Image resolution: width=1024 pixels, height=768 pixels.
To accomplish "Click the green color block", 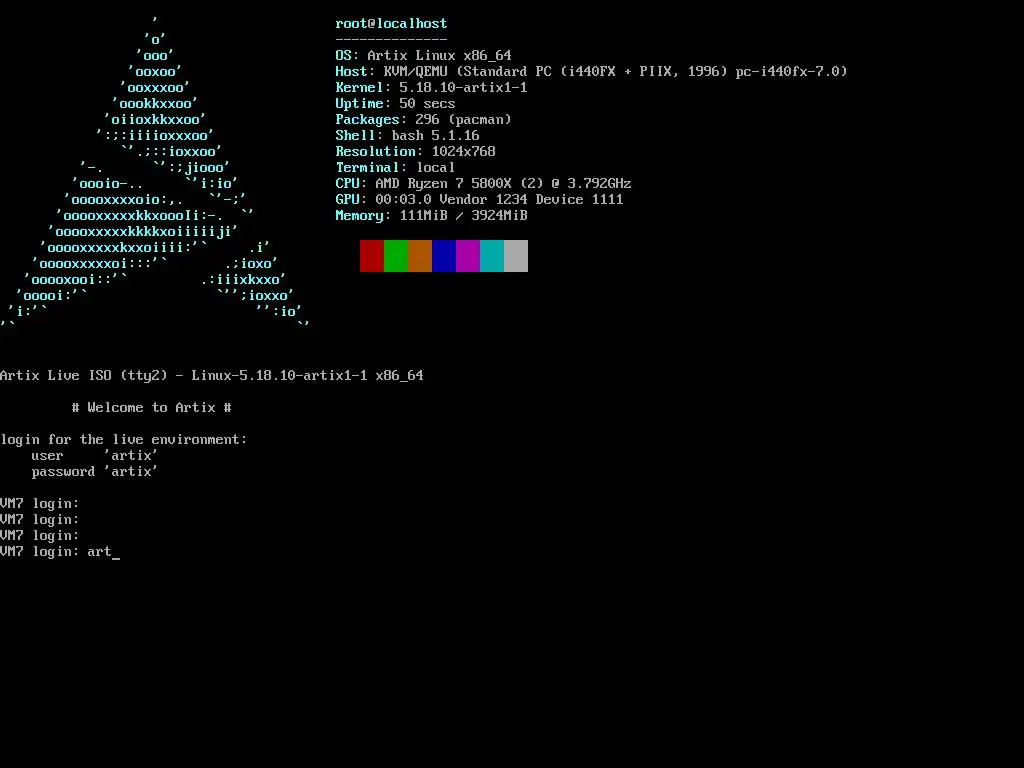I will [x=396, y=256].
